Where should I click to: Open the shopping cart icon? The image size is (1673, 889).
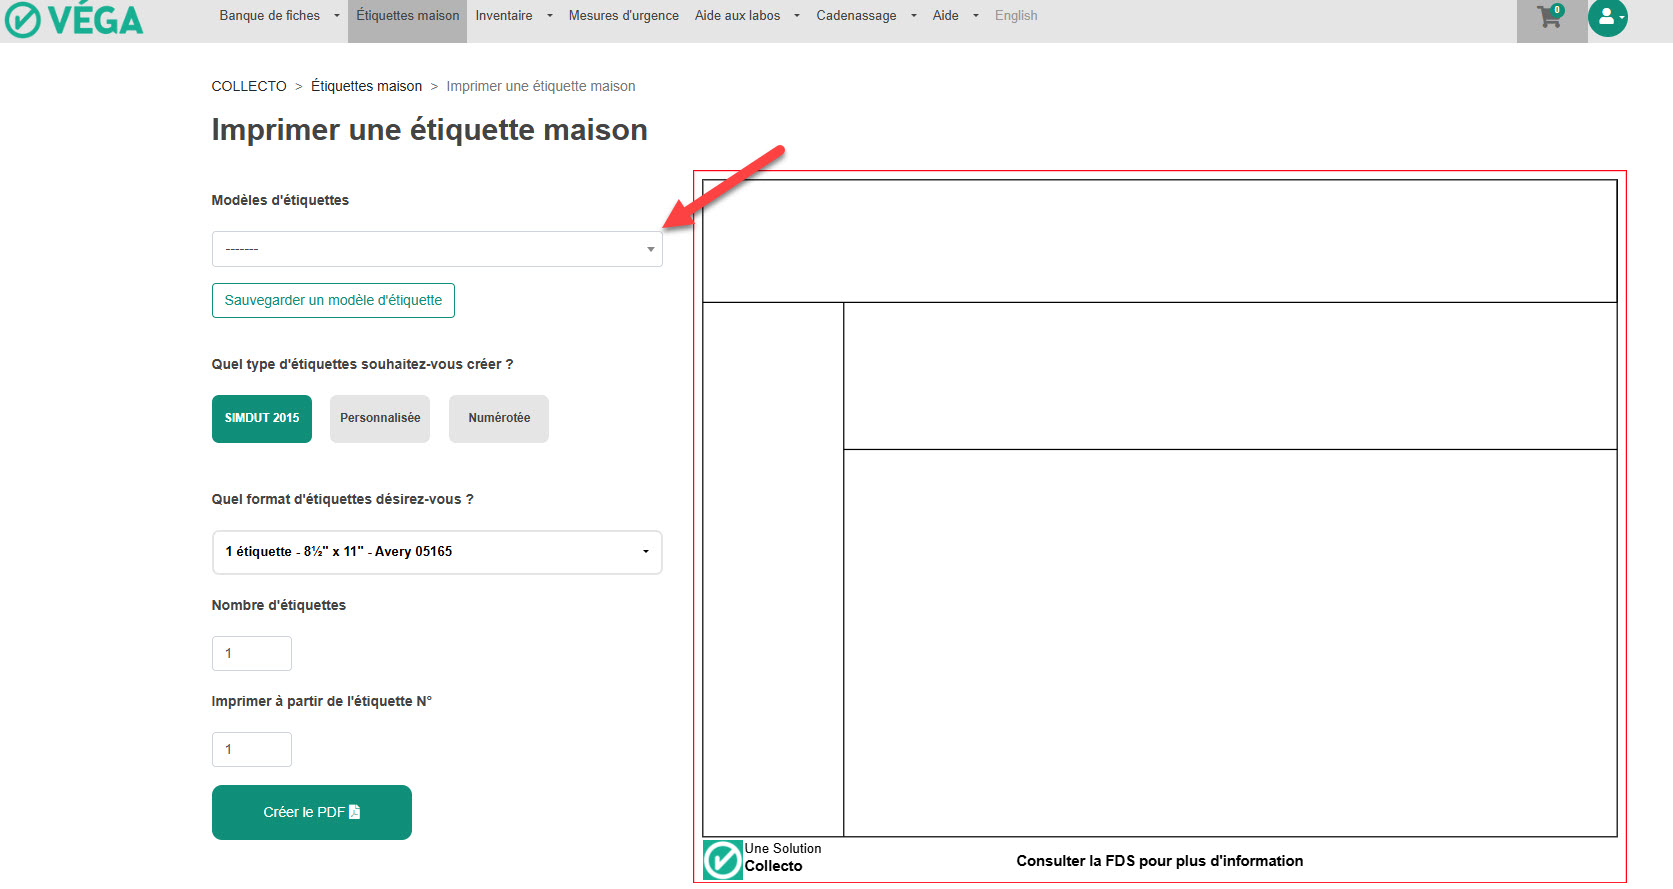(x=1550, y=17)
